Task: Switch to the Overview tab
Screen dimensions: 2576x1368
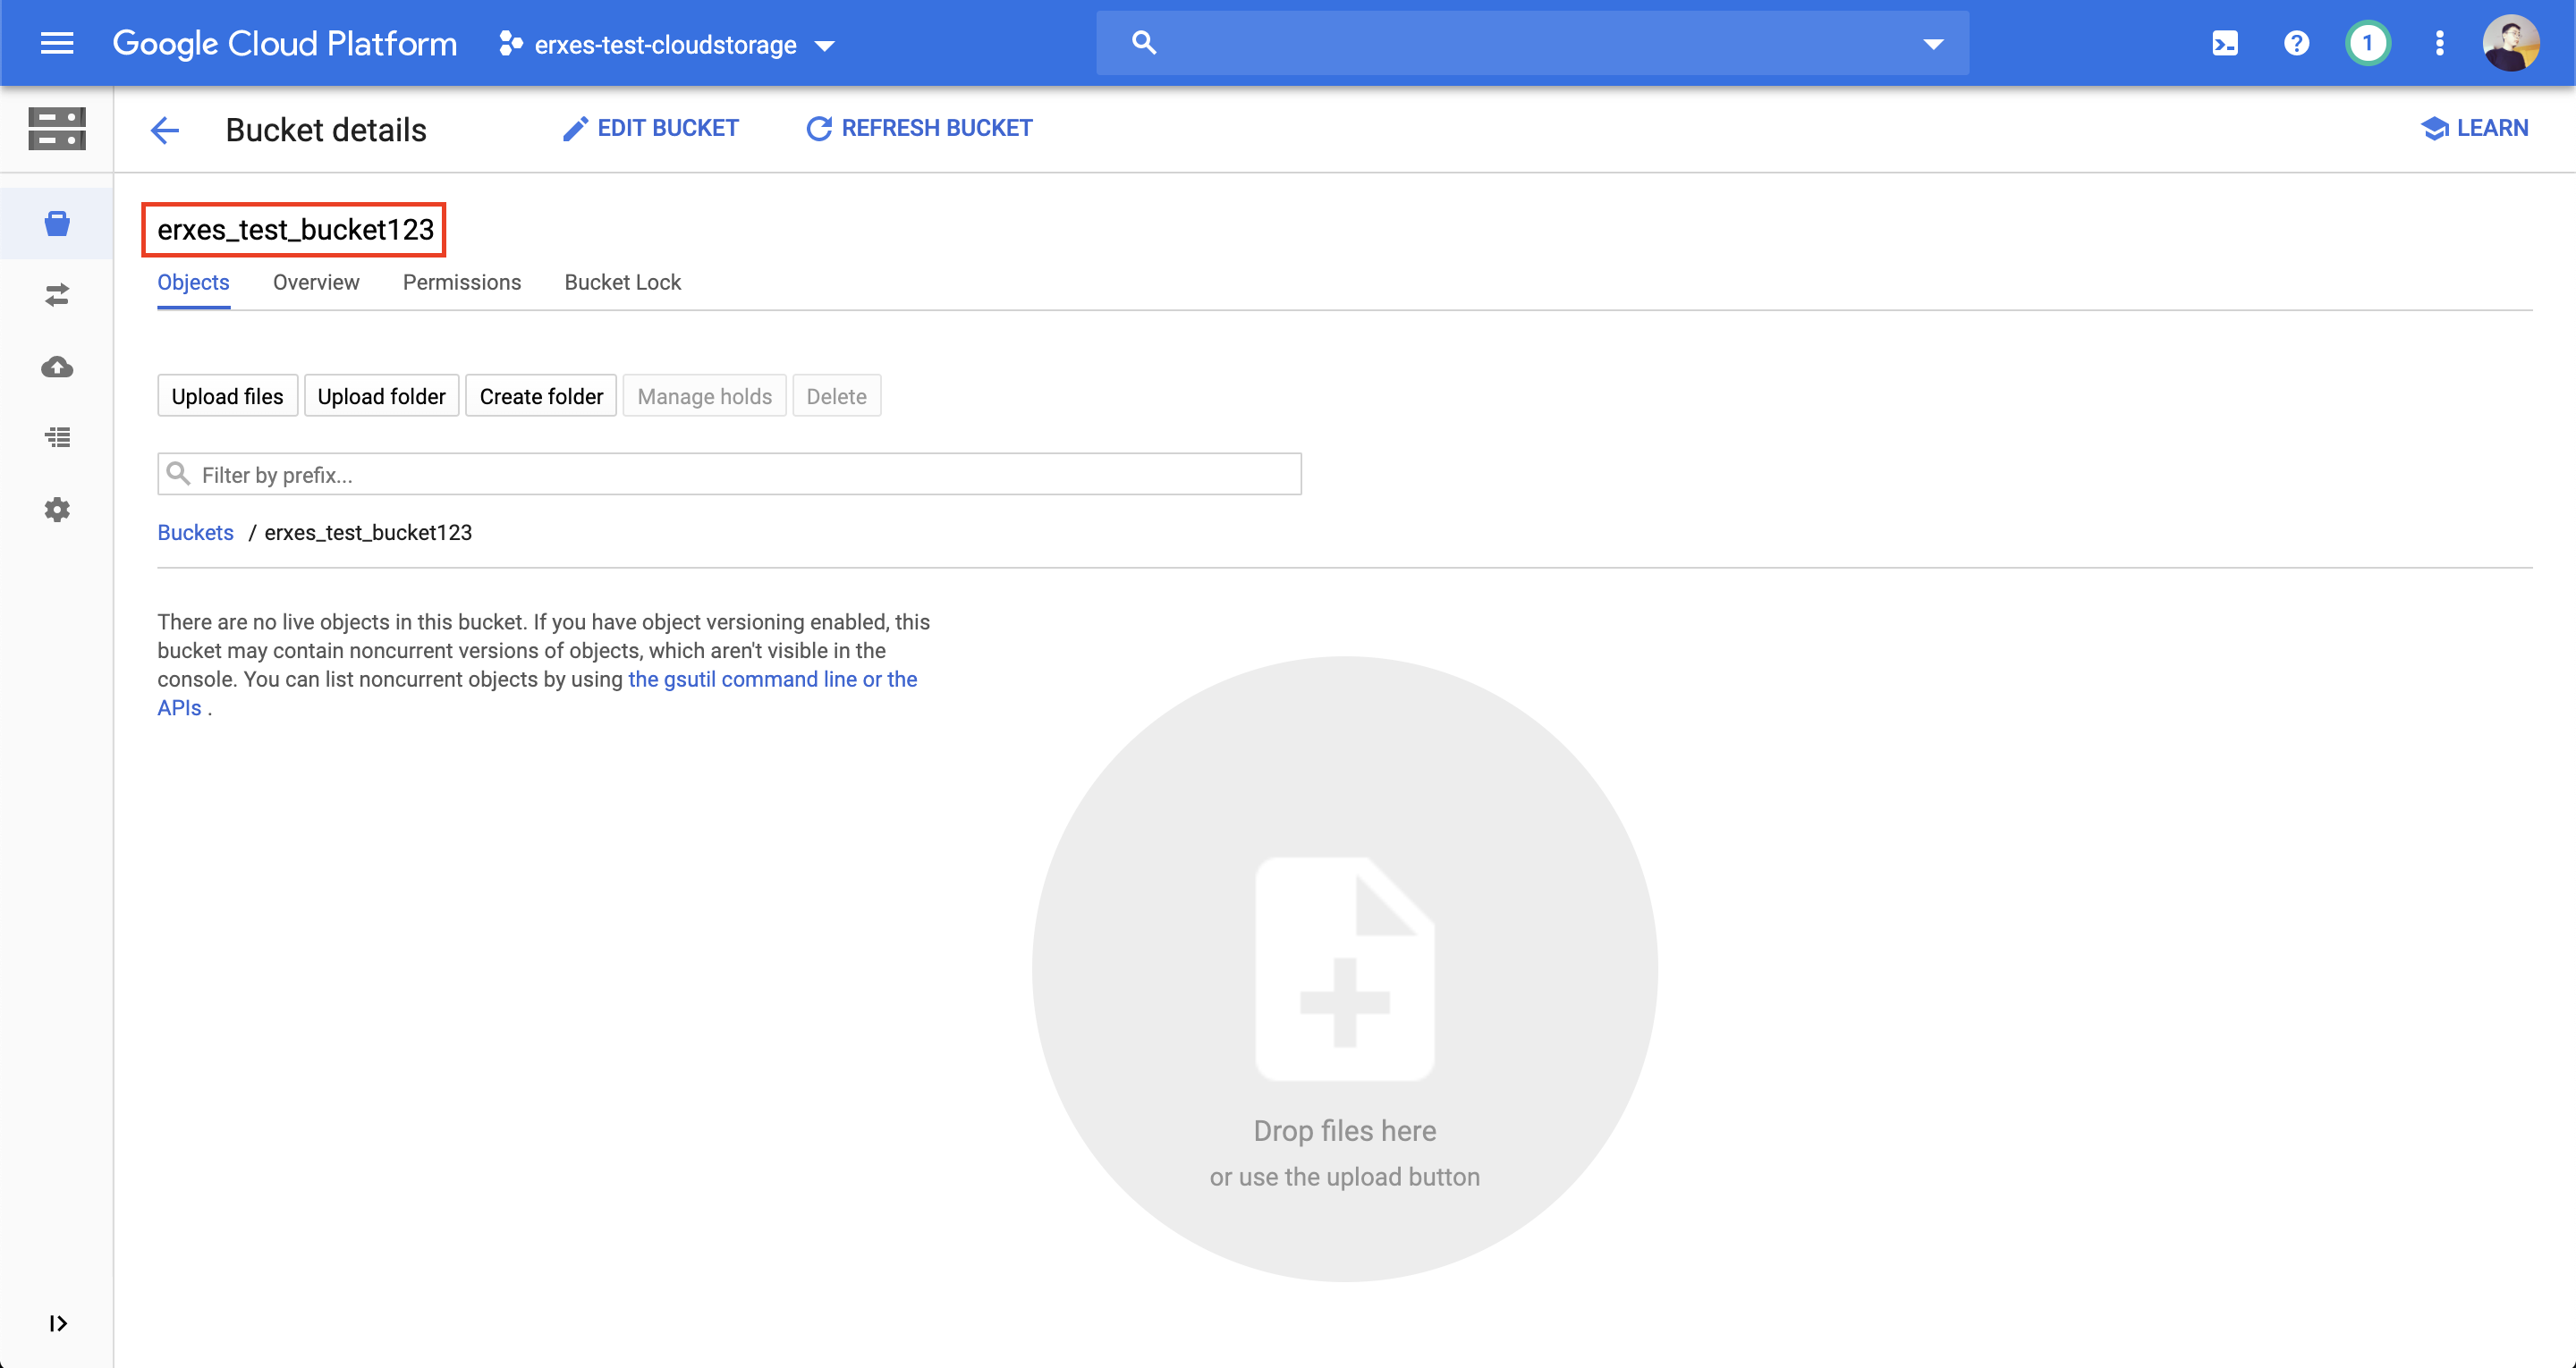Action: pos(316,283)
